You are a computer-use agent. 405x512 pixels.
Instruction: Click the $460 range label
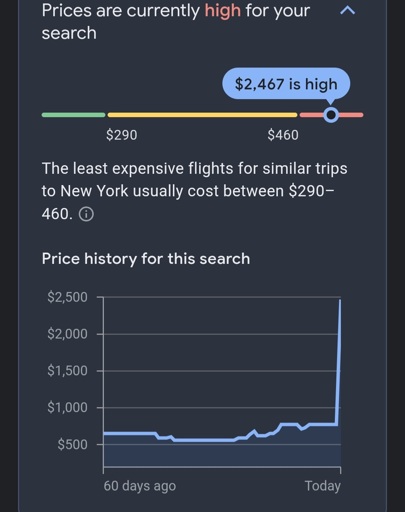click(283, 135)
